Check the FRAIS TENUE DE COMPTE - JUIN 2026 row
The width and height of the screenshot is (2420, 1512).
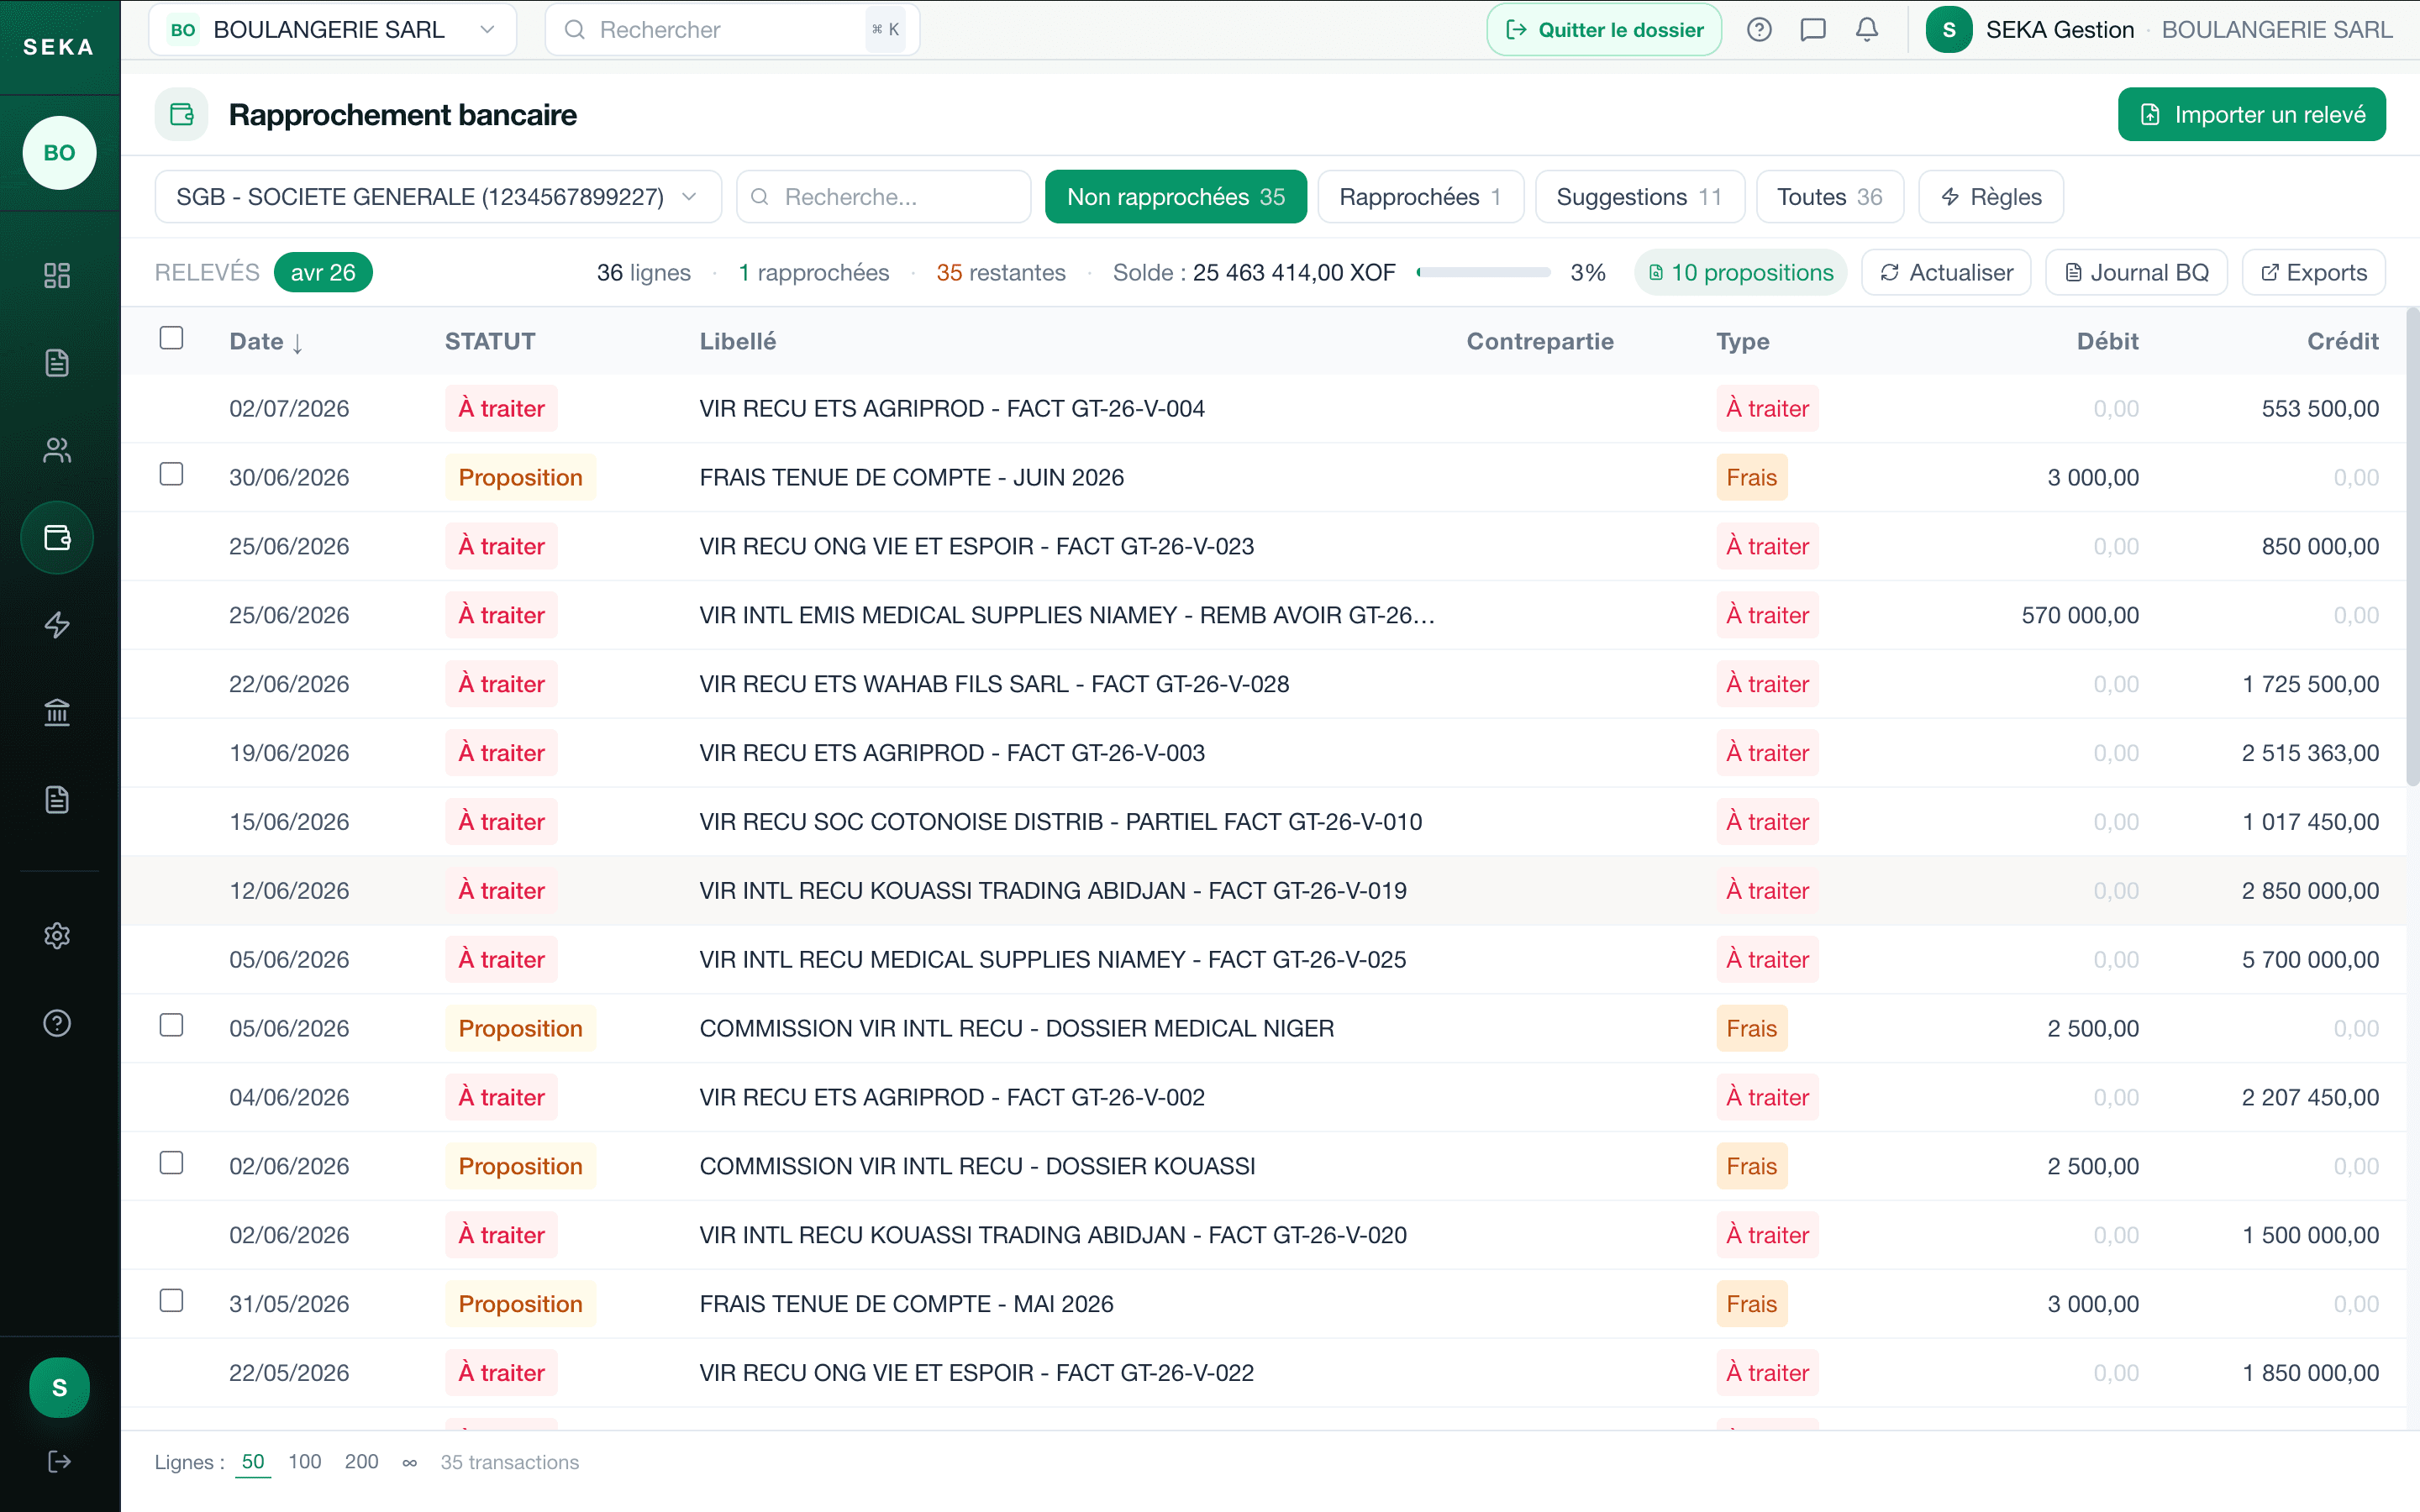click(x=171, y=474)
